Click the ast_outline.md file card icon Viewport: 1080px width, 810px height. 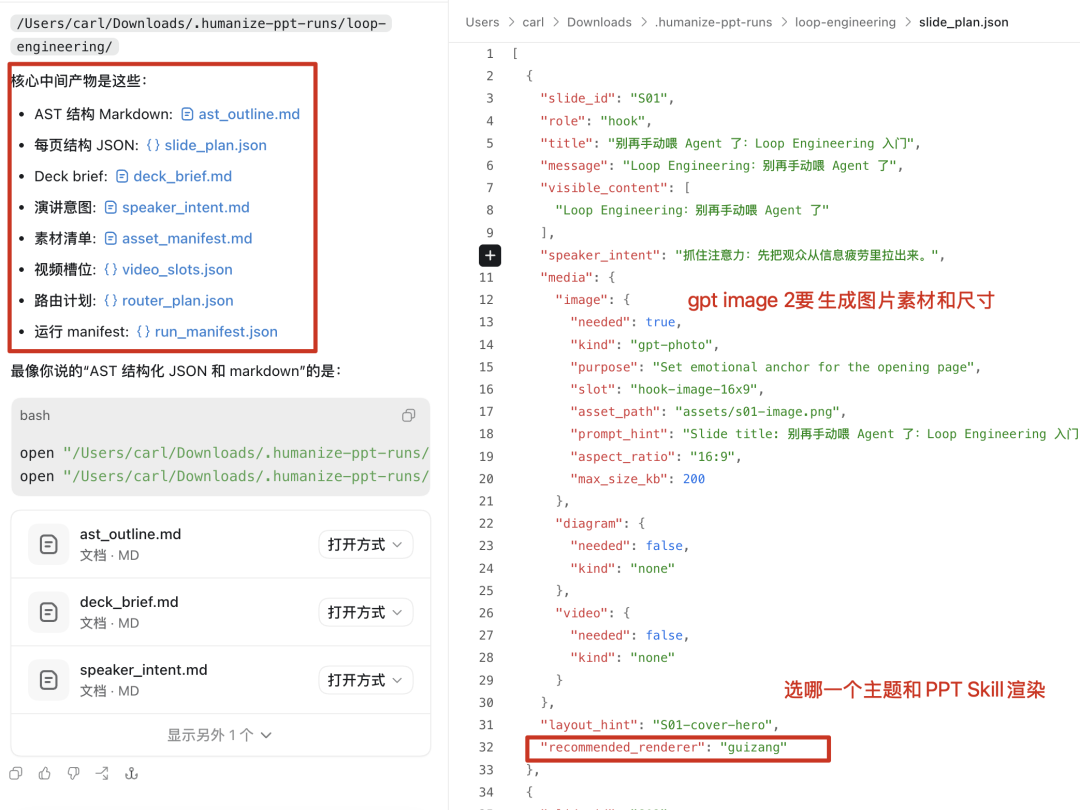[48, 545]
